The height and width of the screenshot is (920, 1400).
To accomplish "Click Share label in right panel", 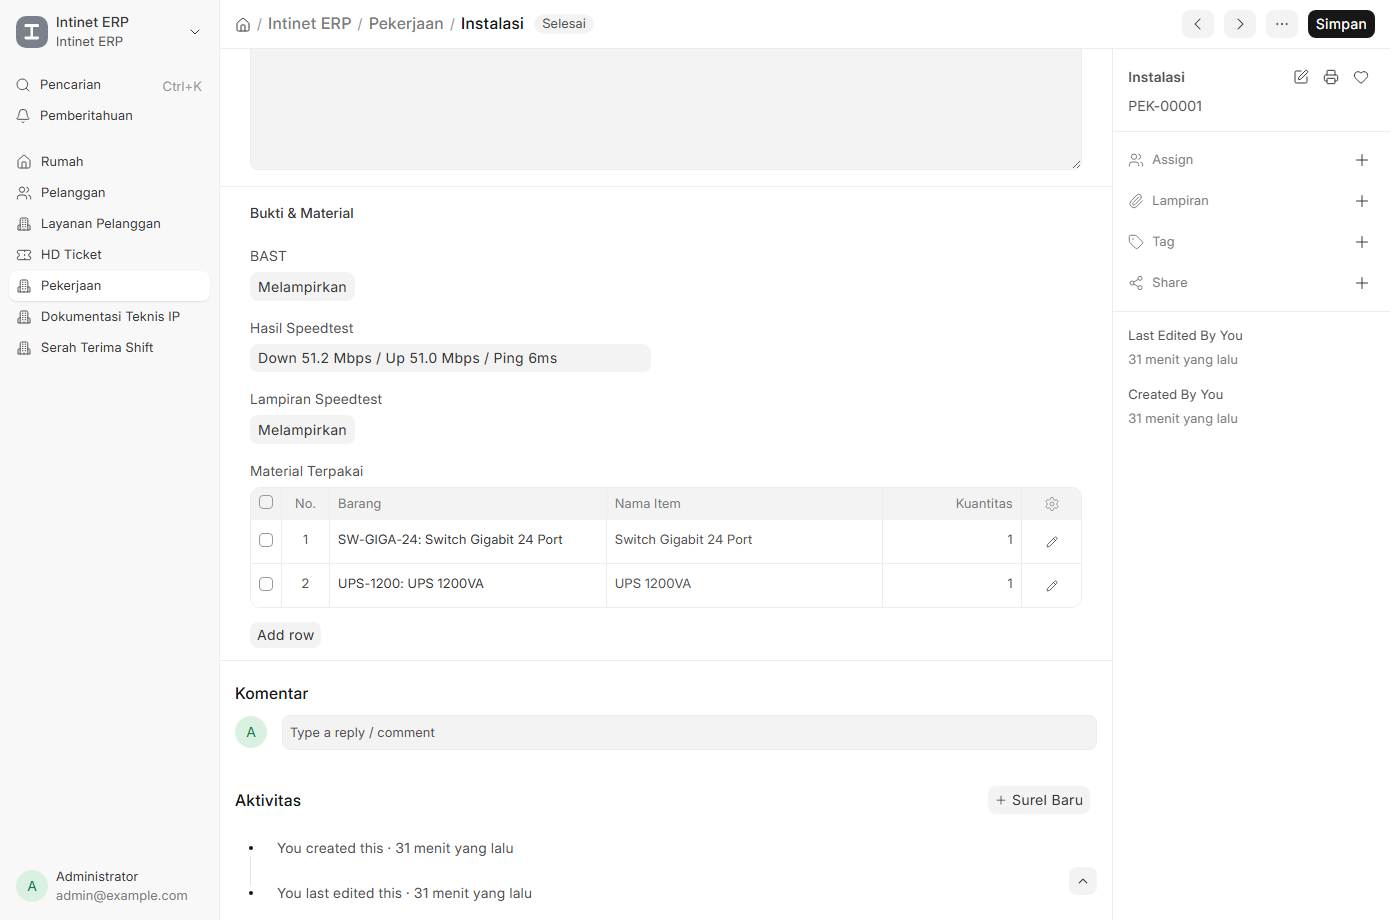I will (x=1169, y=283).
